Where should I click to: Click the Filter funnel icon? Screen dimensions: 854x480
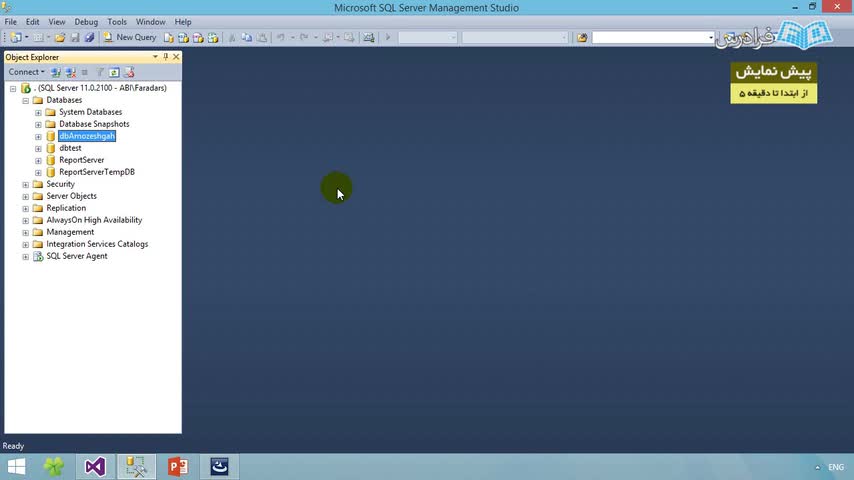[100, 72]
